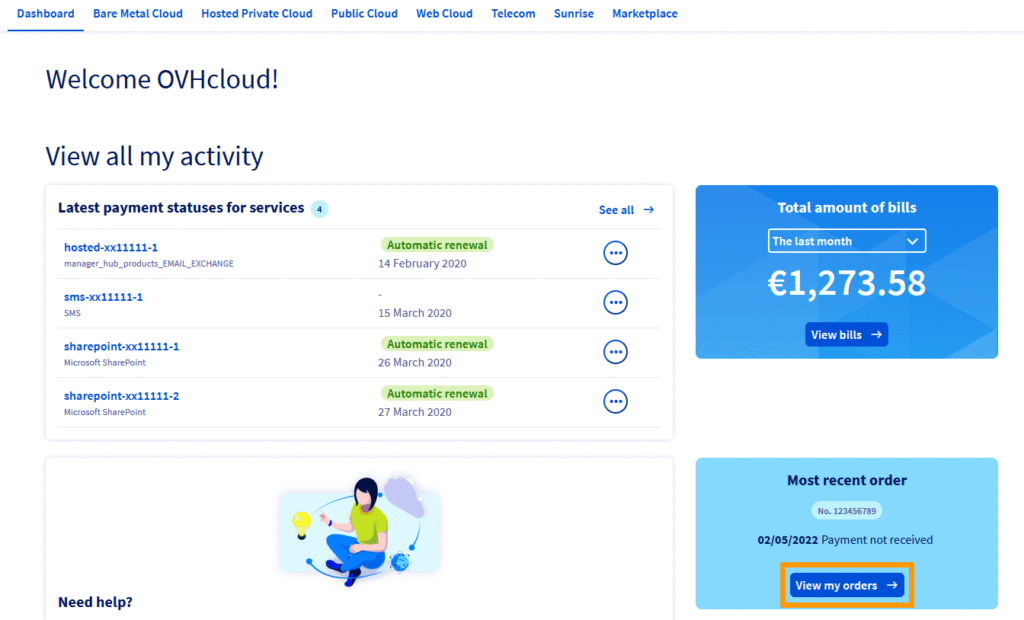
Task: Open actions menu for sharepoint-xx11111-1
Action: [615, 352]
